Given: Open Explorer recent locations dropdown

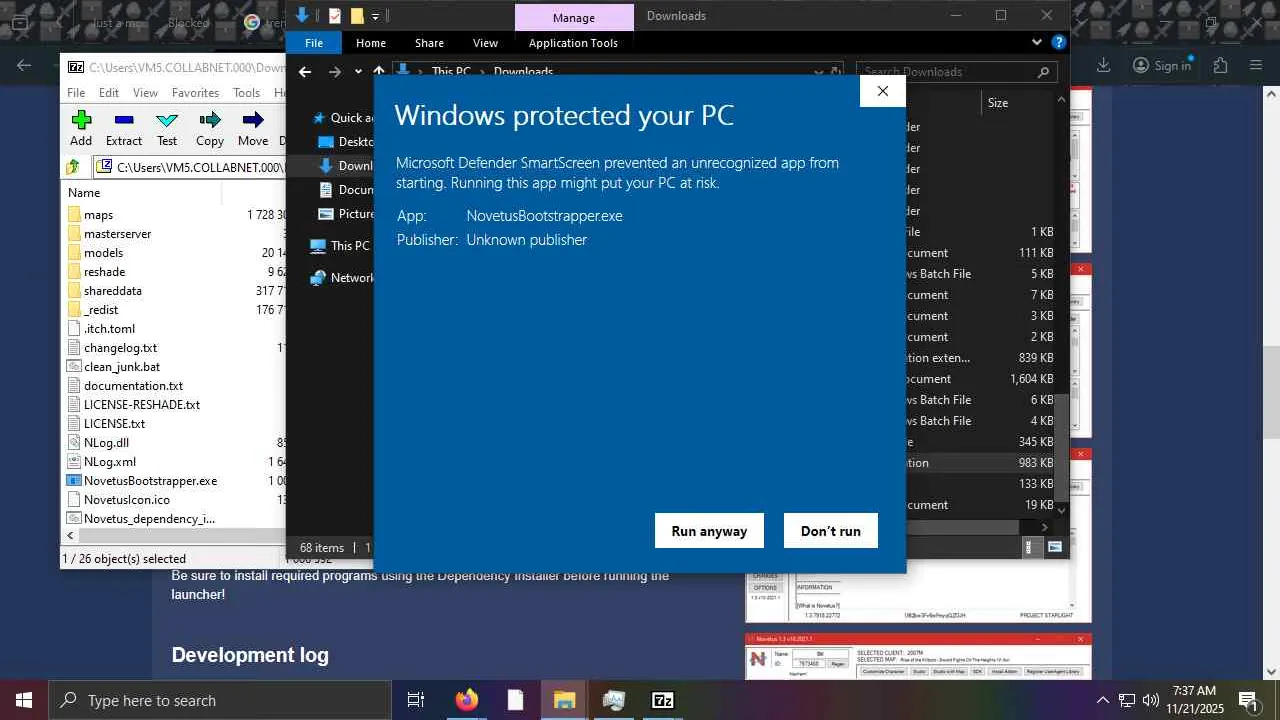Looking at the screenshot, I should 359,72.
